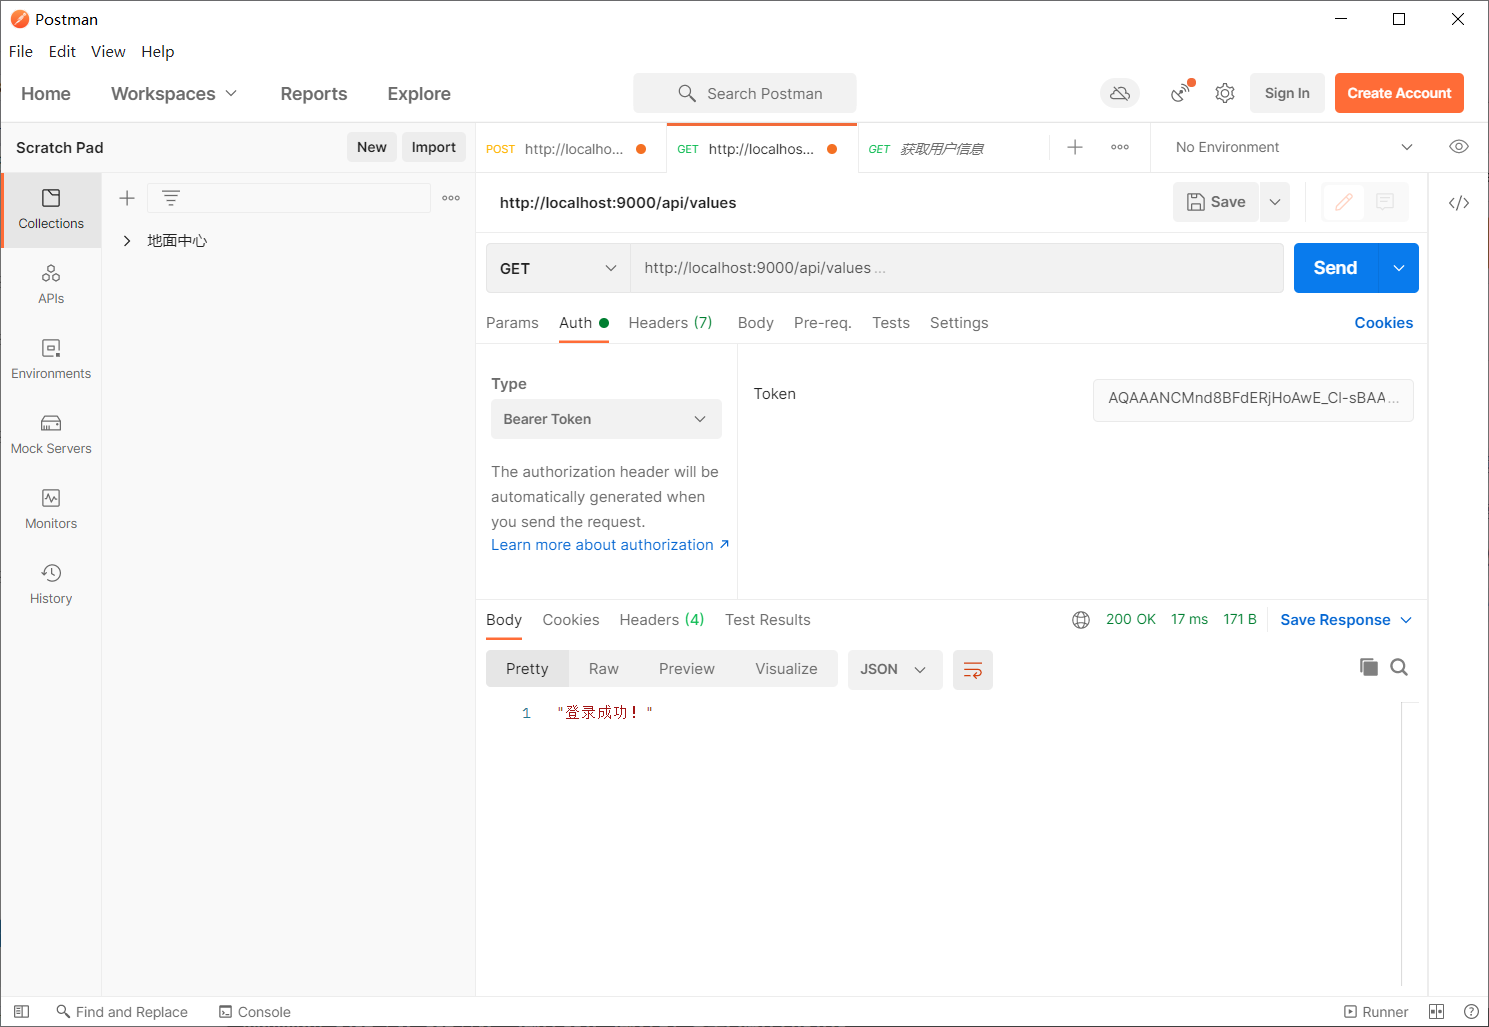
Task: Open the Collections sidebar panel
Action: tap(51, 210)
